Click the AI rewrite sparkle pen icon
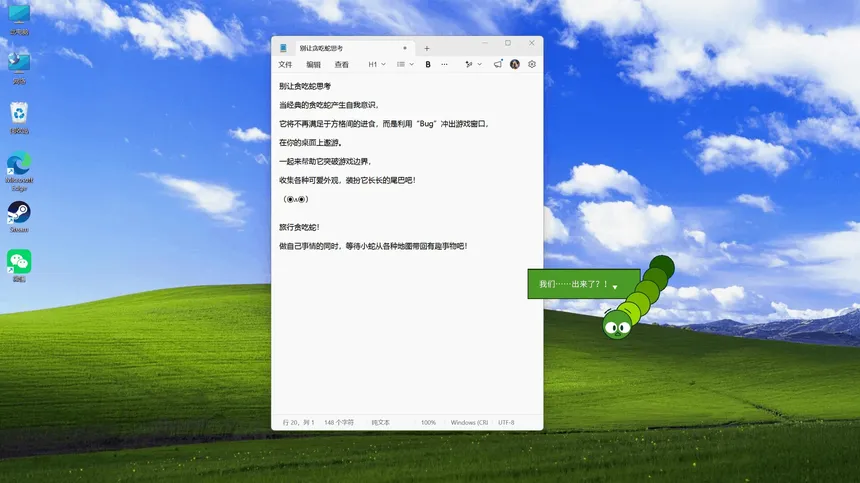The width and height of the screenshot is (860, 483). click(468, 65)
